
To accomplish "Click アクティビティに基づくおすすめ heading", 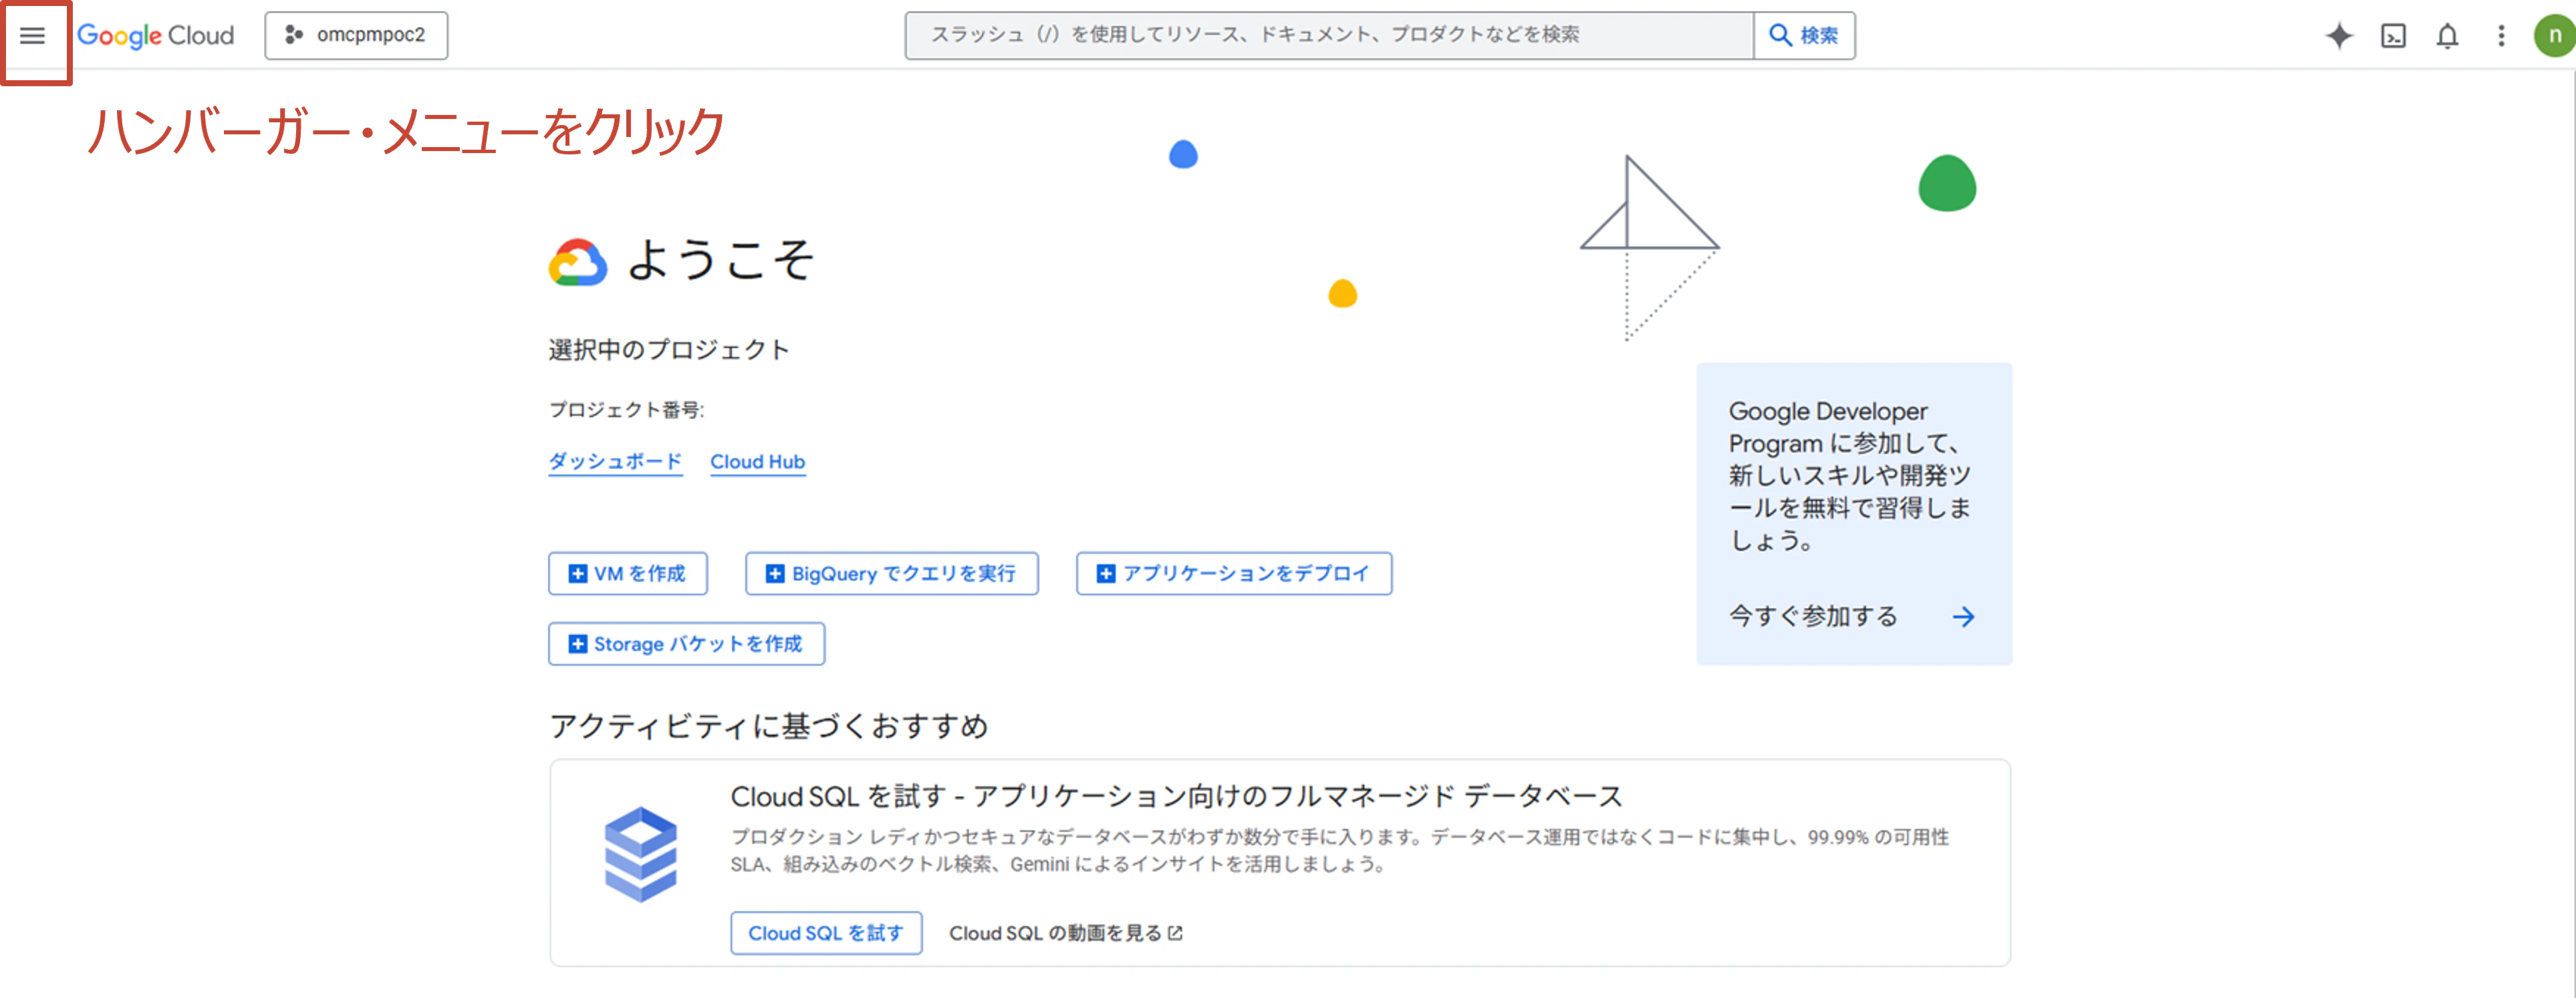I will click(768, 725).
